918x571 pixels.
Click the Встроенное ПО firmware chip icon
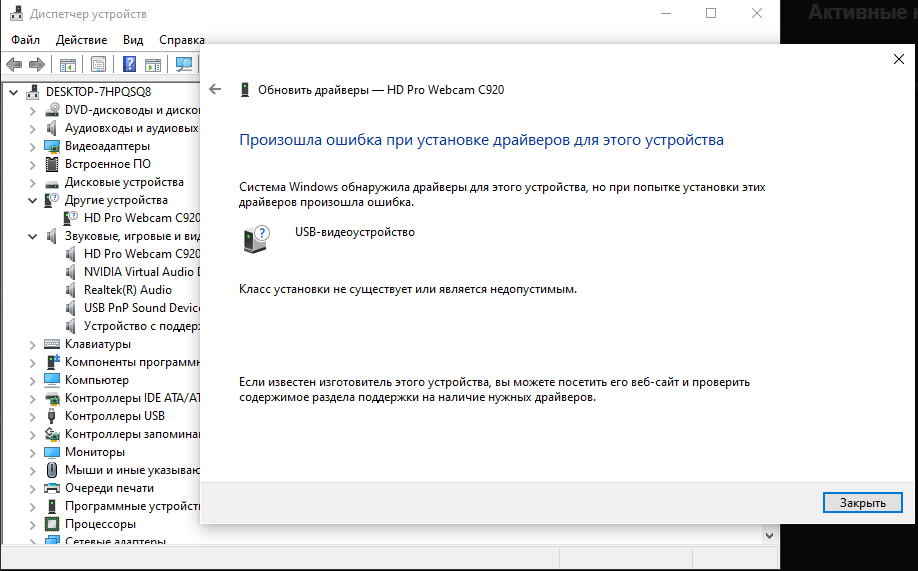pyautogui.click(x=52, y=164)
